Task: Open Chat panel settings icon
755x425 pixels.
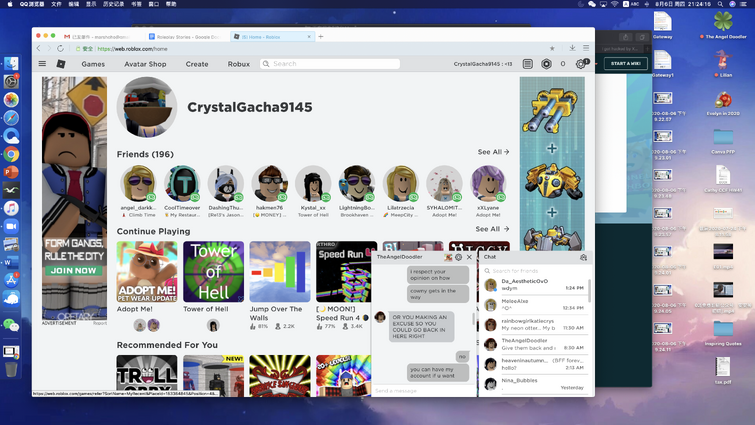Action: [x=583, y=257]
